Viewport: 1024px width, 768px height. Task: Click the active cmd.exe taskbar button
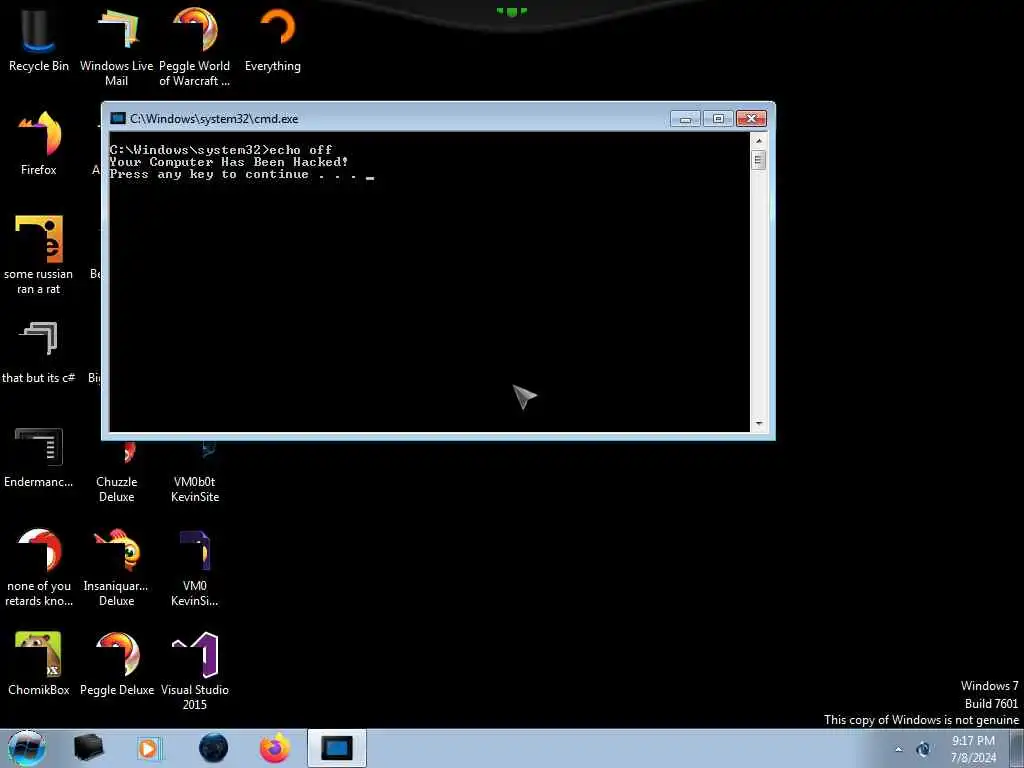pyautogui.click(x=337, y=748)
